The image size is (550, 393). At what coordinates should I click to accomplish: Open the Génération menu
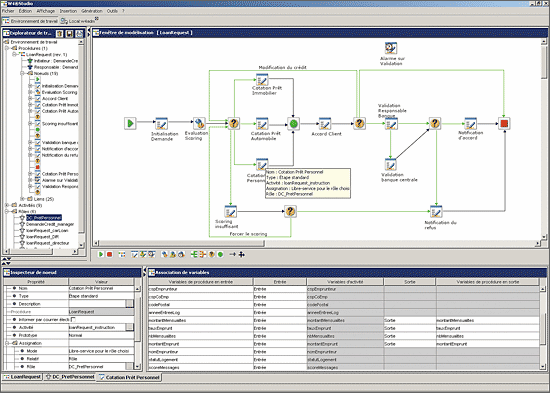[x=92, y=11]
